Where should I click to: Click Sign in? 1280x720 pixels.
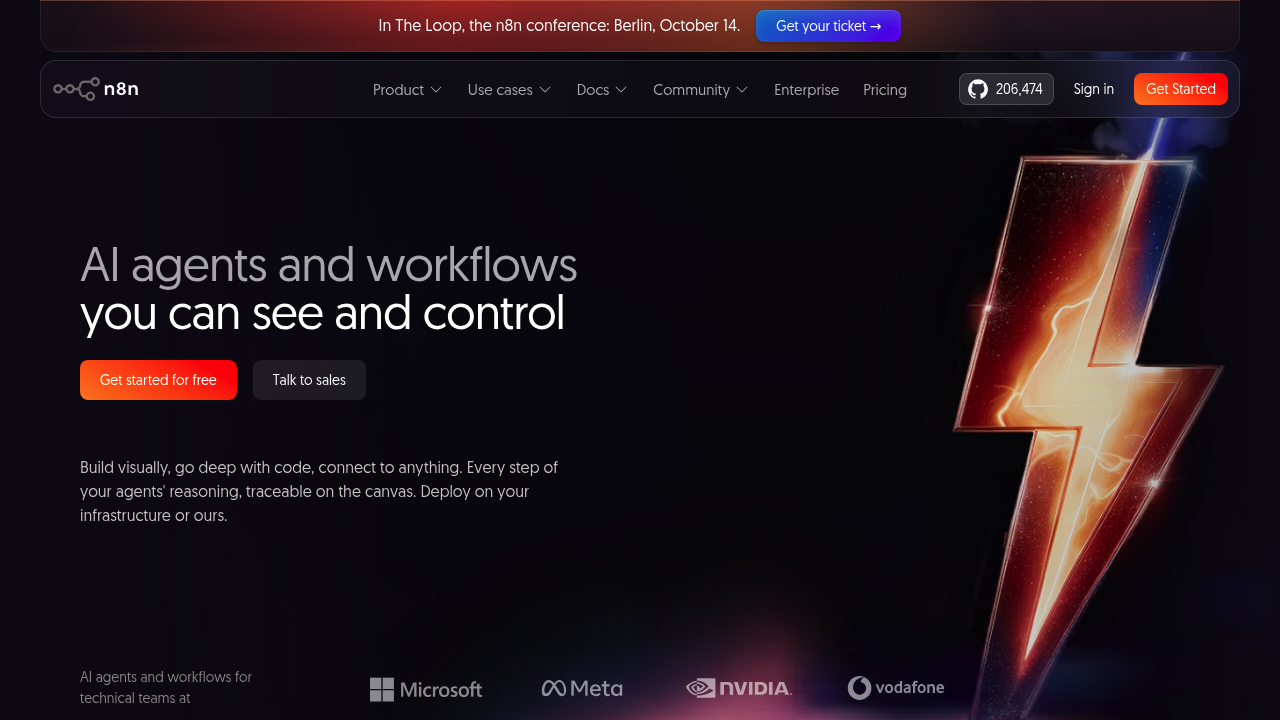point(1094,89)
